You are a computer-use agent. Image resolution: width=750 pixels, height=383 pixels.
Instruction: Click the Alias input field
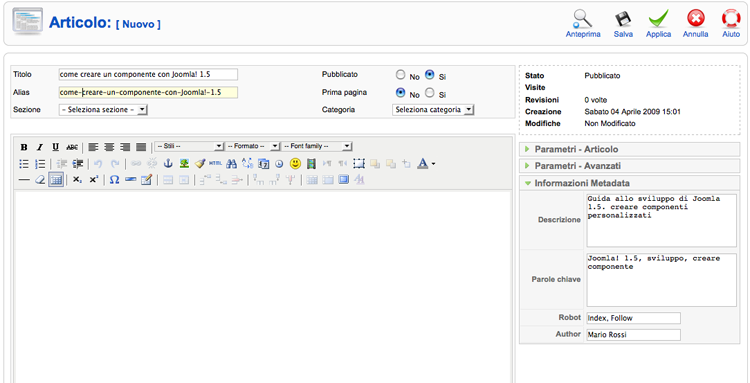coord(148,92)
